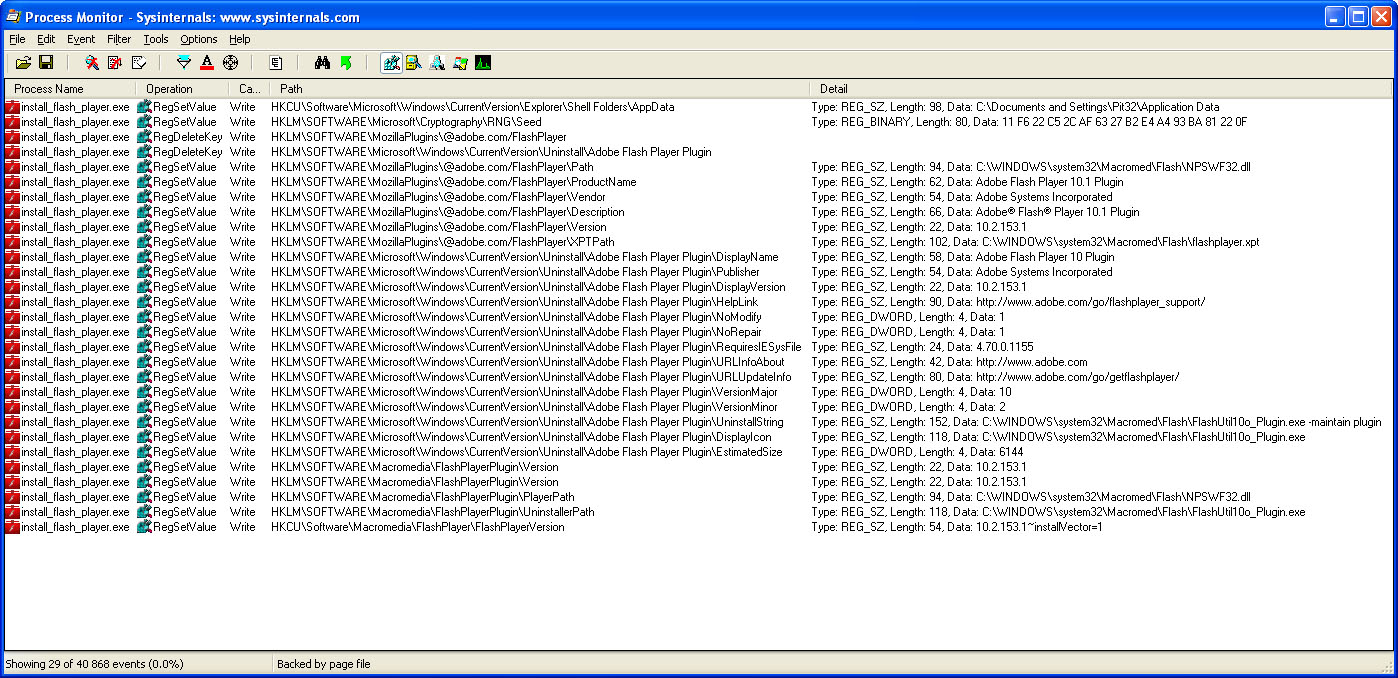Toggle the Autoscroll toolbar button

[115, 63]
